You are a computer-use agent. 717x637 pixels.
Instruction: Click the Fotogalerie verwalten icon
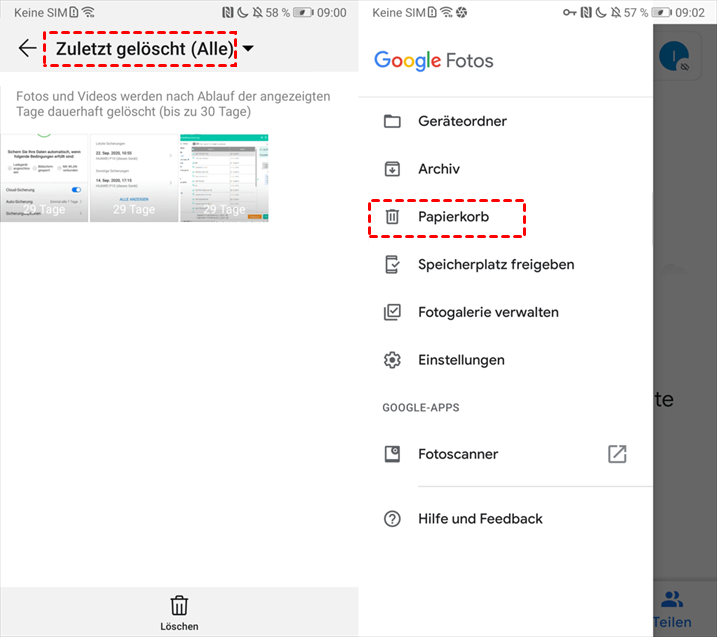[x=392, y=312]
